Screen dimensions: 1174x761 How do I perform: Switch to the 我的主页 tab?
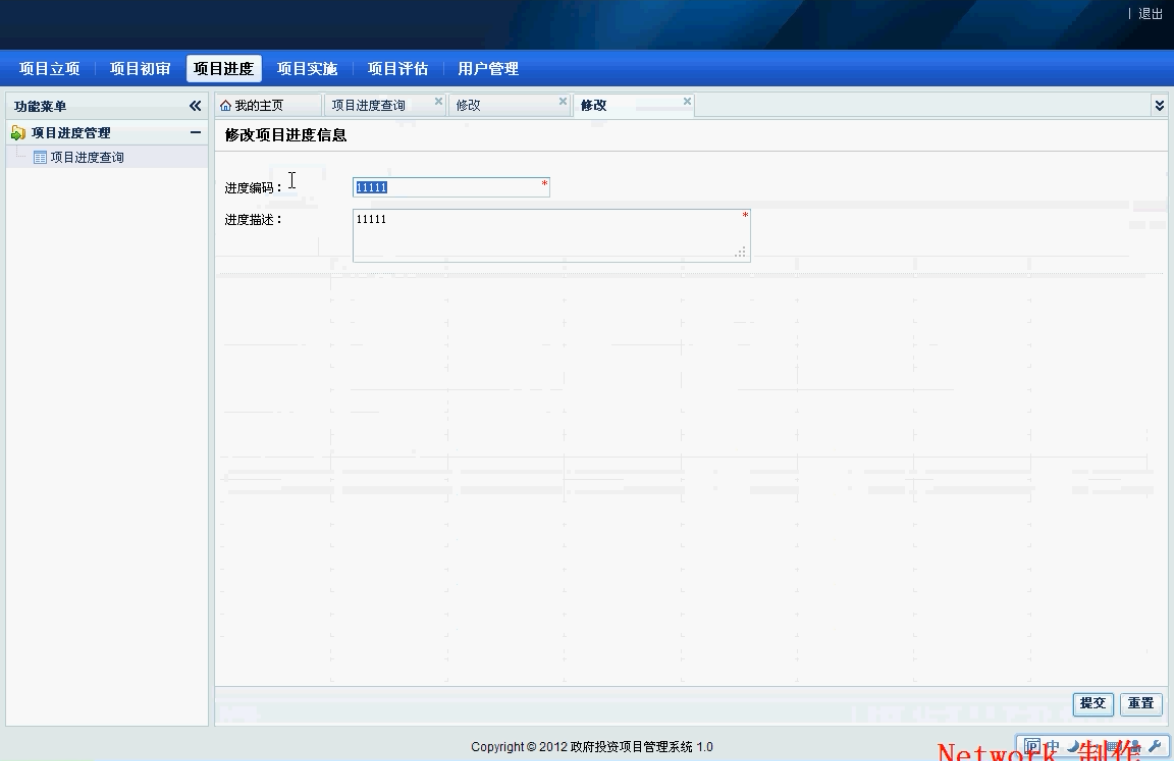point(268,106)
